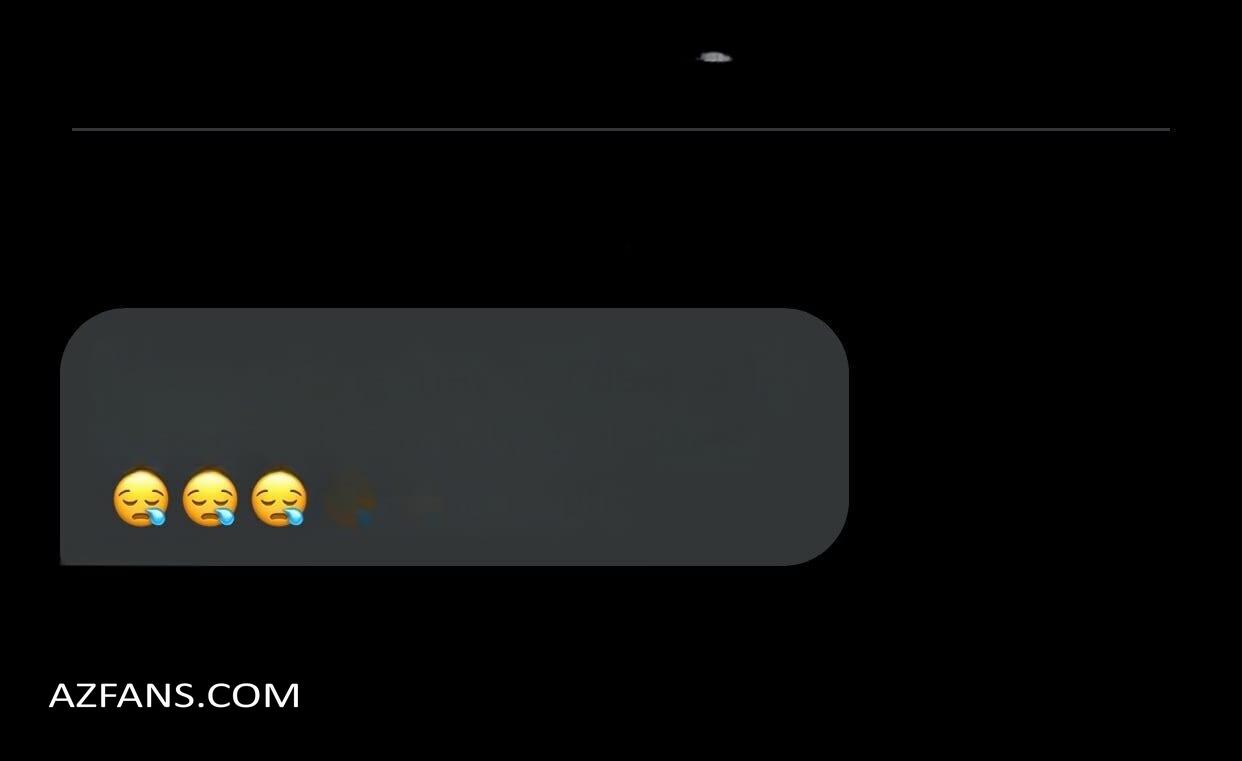
Task: Click the first sleepy face emoji
Action: [141, 498]
